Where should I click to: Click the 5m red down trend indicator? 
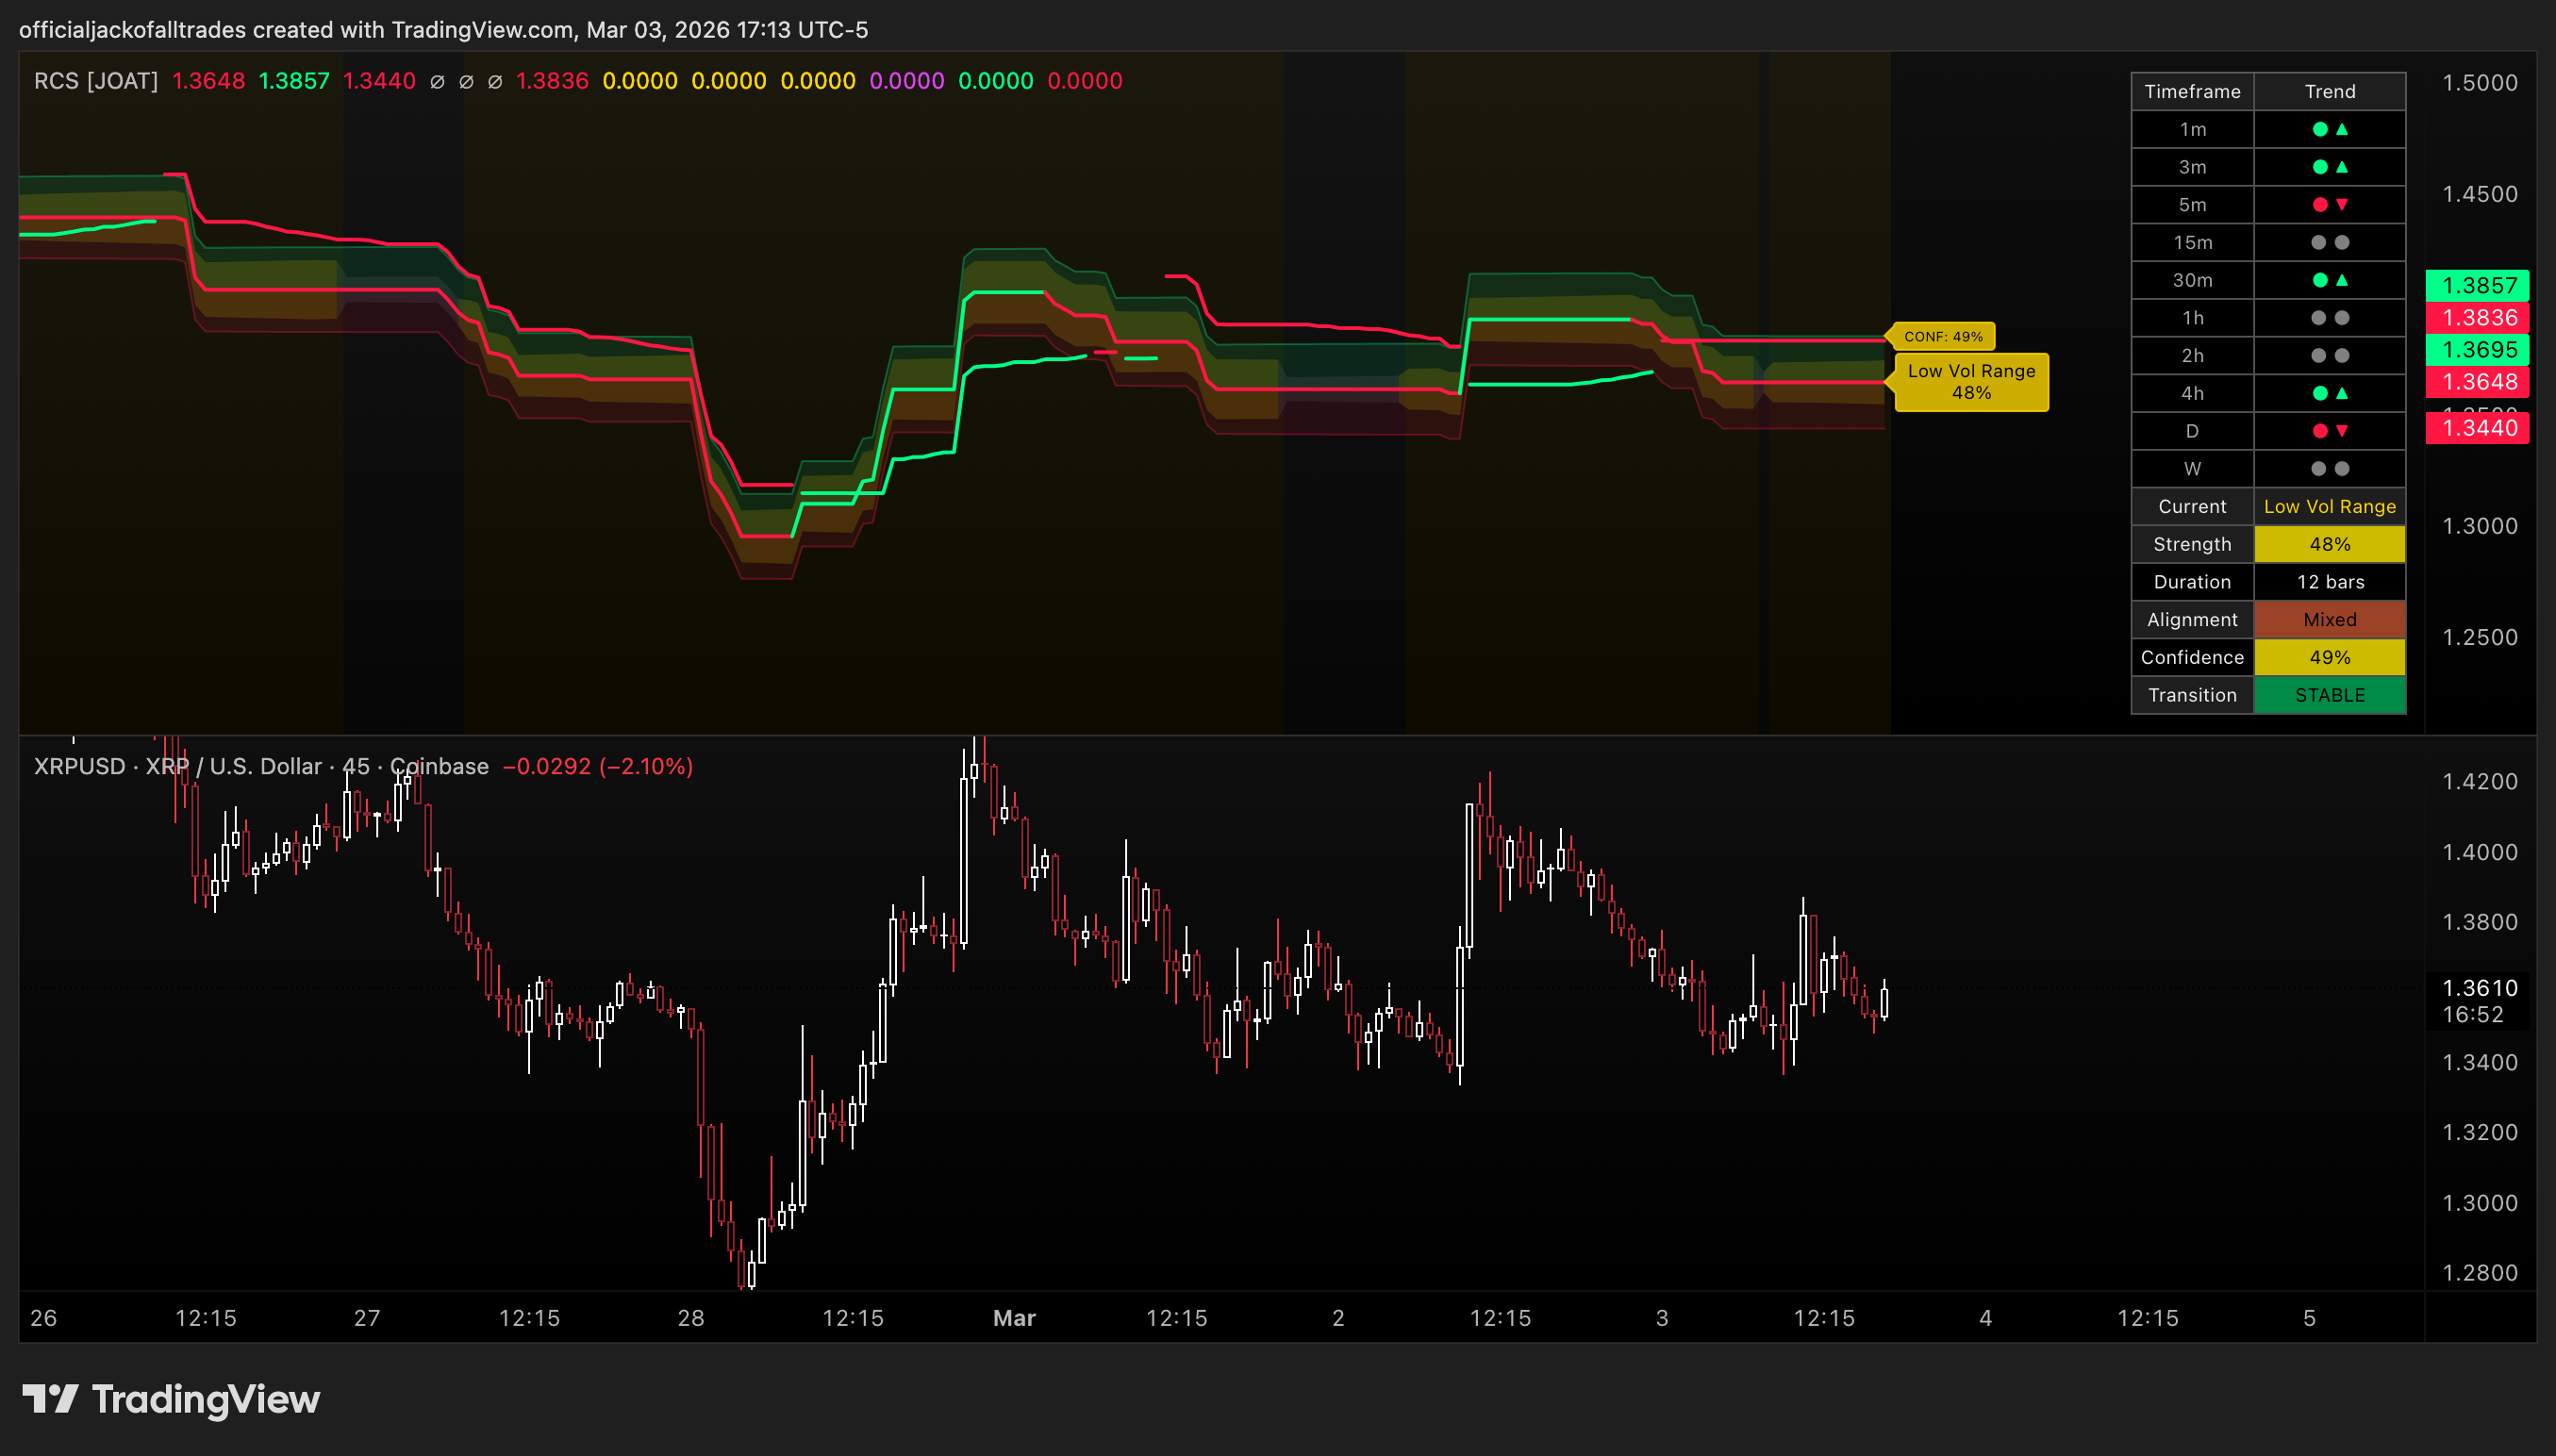pyautogui.click(x=2330, y=205)
